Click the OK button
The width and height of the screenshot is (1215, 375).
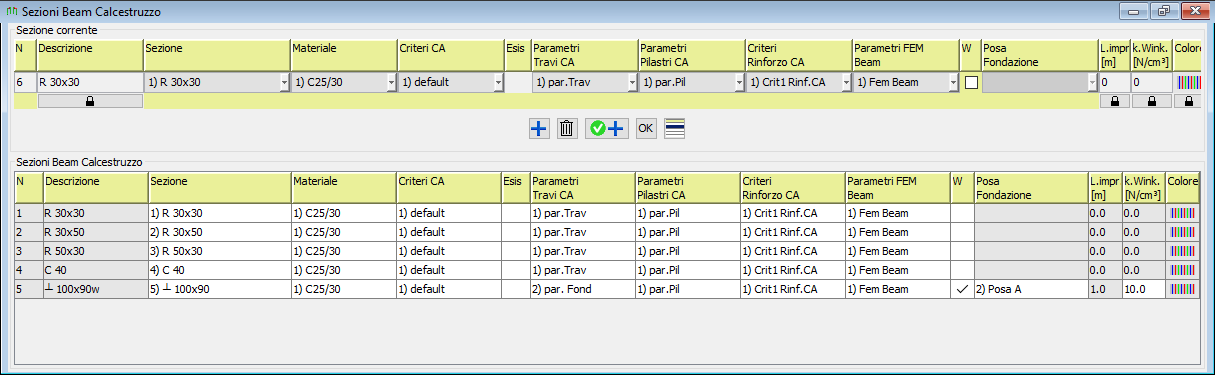(646, 128)
